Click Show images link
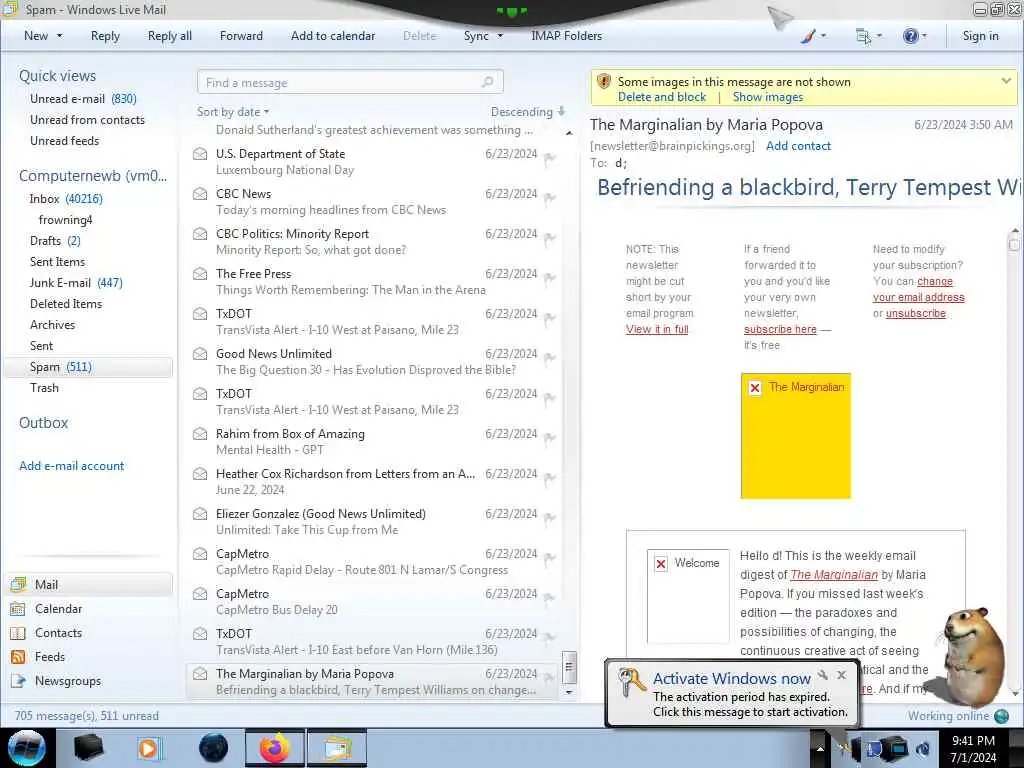The width and height of the screenshot is (1024, 768). click(x=768, y=97)
